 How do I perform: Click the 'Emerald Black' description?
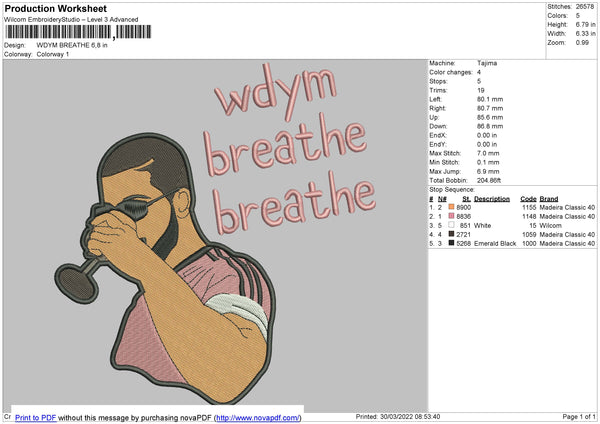[x=495, y=243]
